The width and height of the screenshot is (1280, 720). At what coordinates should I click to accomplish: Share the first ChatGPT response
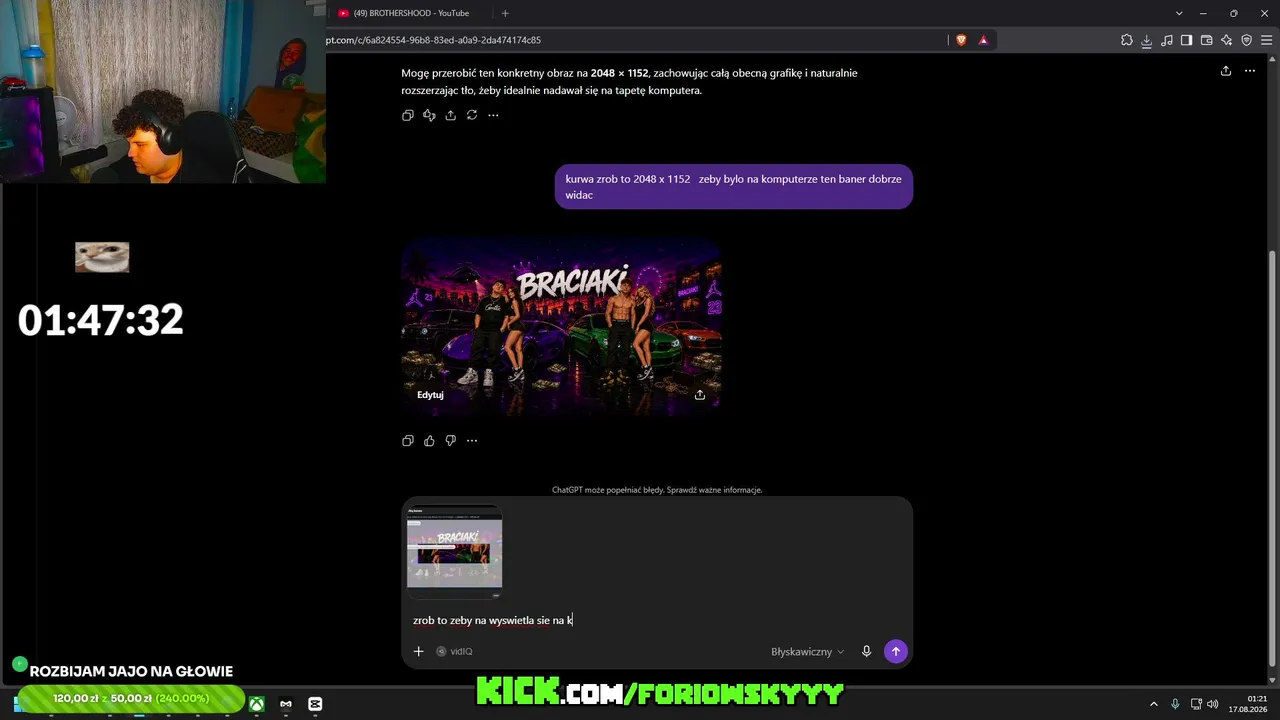point(451,115)
